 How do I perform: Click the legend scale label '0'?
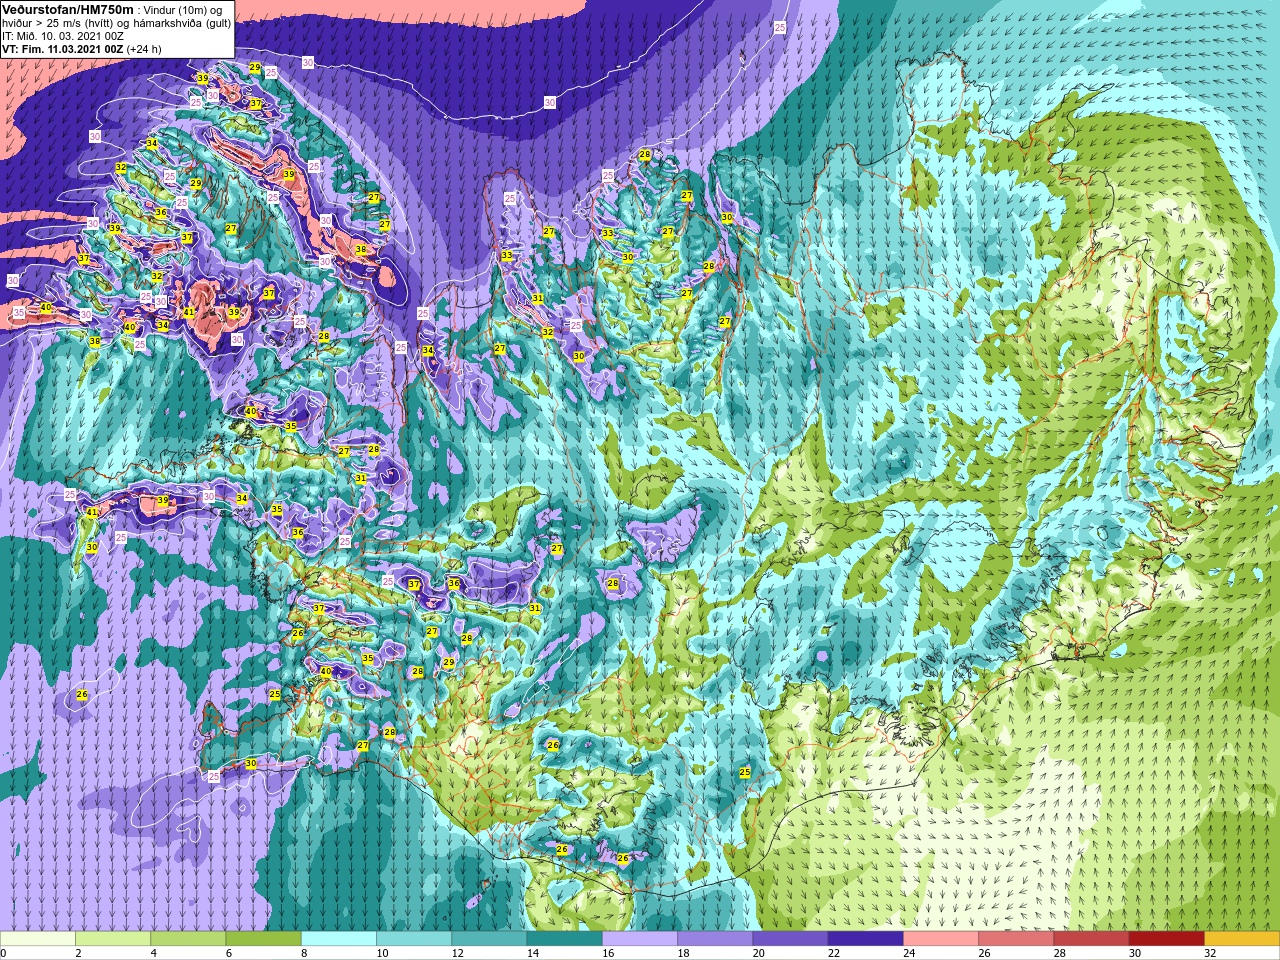pyautogui.click(x=3, y=953)
